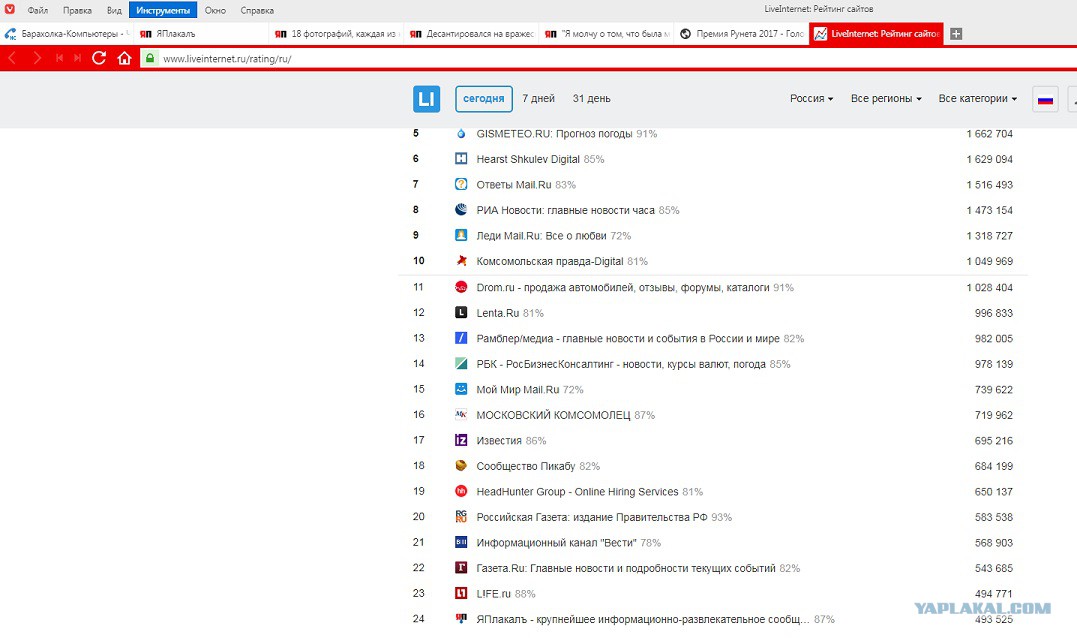Open the Lenta.Ru link

[498, 313]
